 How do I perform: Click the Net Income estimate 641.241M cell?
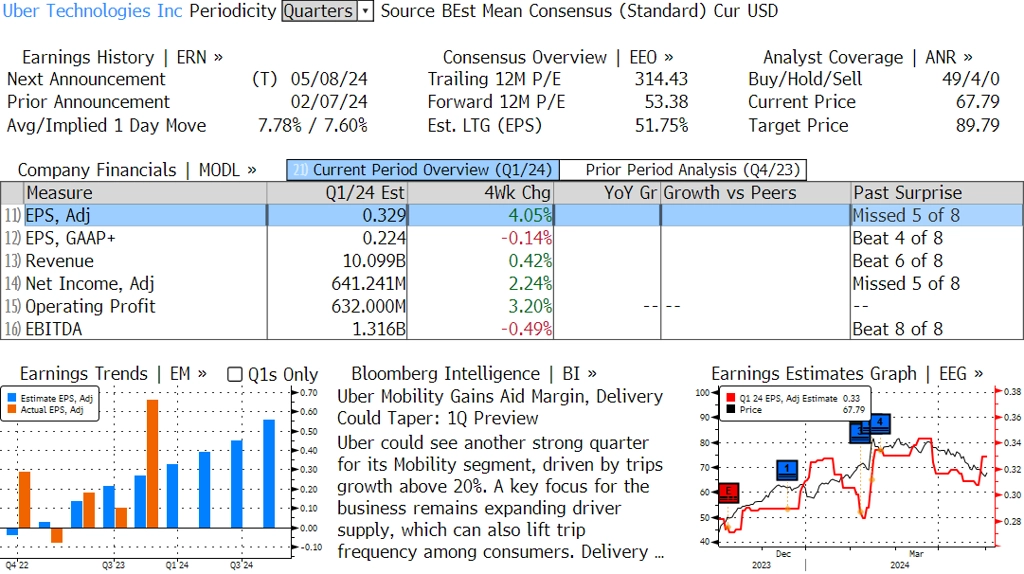click(337, 284)
